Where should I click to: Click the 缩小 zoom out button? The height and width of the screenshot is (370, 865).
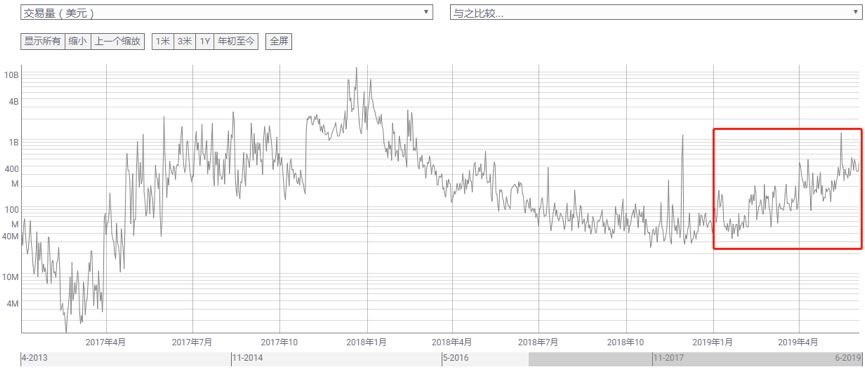click(x=78, y=41)
